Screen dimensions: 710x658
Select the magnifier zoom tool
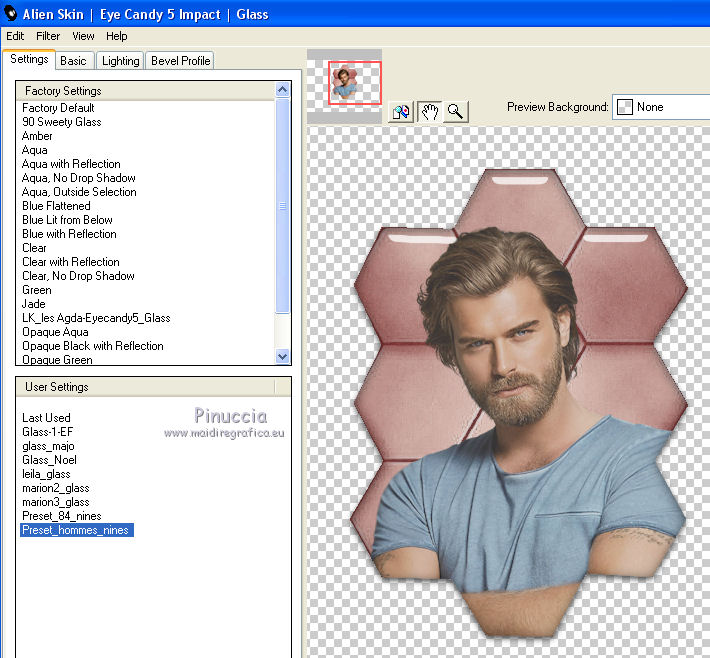456,111
